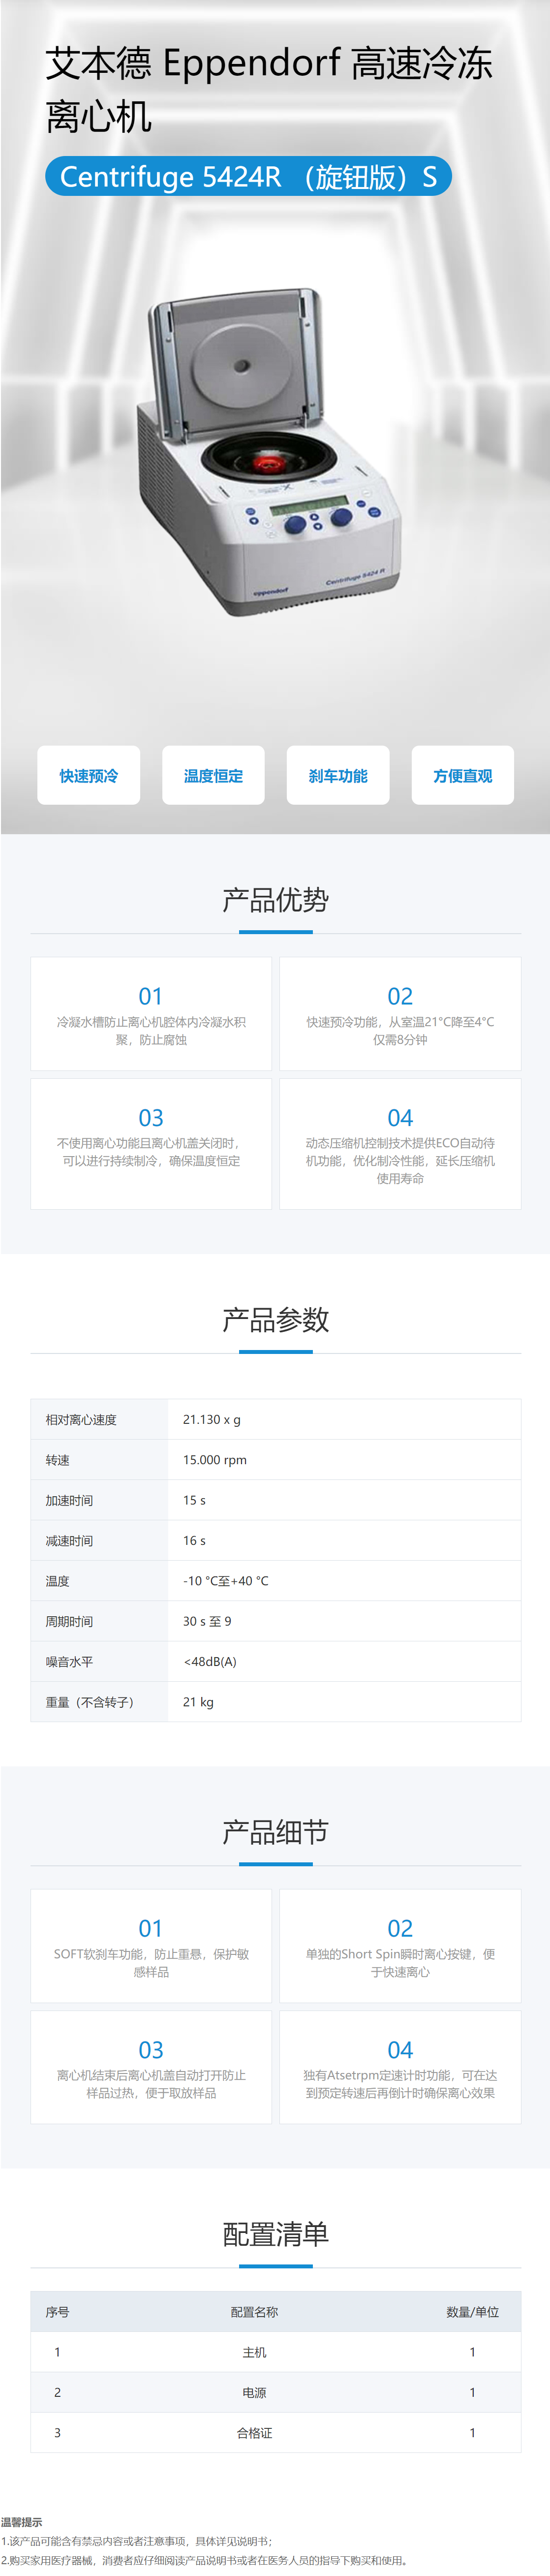The height and width of the screenshot is (2576, 550).
Task: Select advantage card 02 about fast pre-cooling
Action: (x=400, y=1014)
